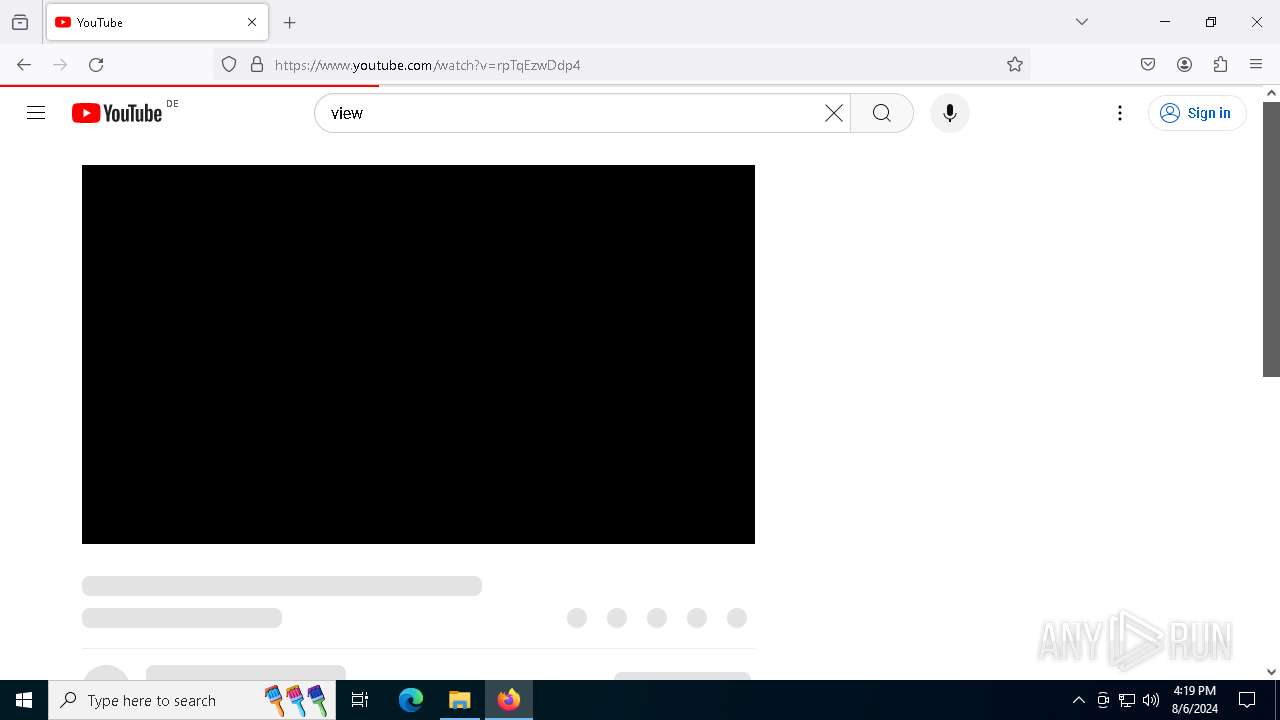Save the page to Pocket
Screen dimensions: 1280x720
(x=1148, y=65)
